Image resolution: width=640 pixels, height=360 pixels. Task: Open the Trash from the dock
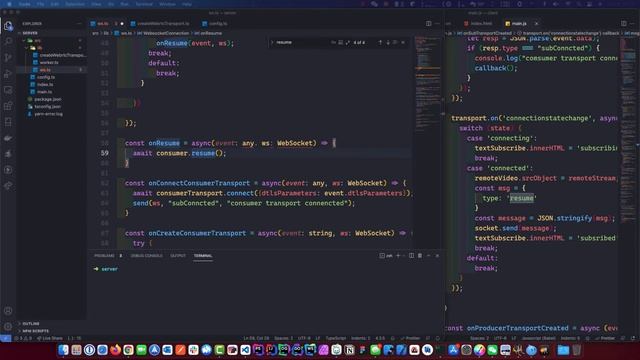(576, 350)
